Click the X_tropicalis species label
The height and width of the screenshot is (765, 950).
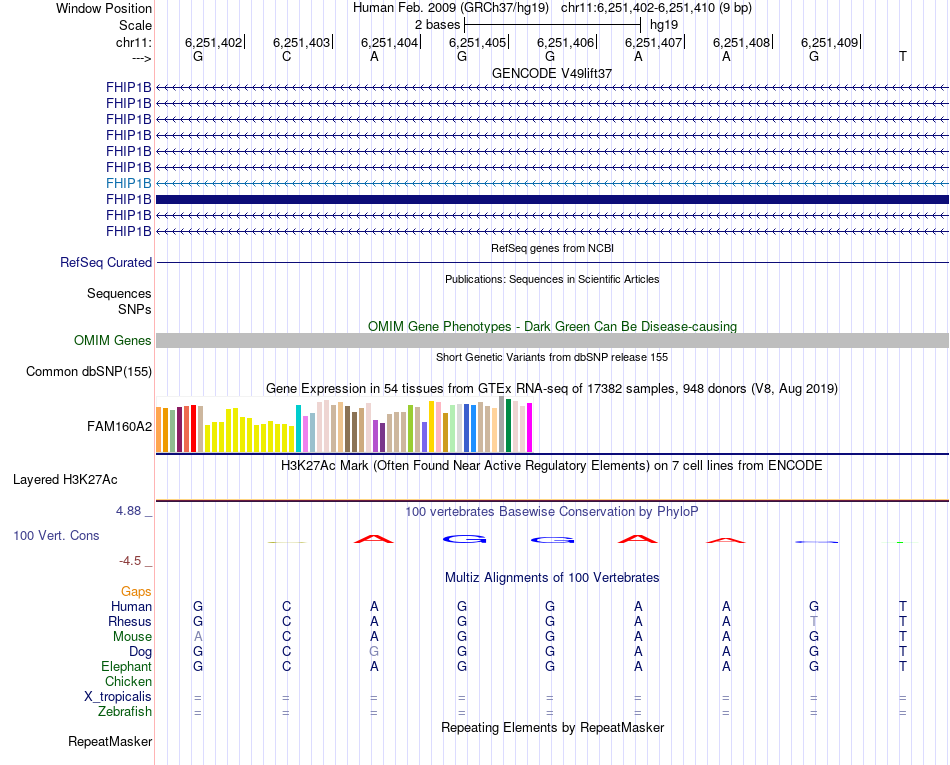click(118, 697)
